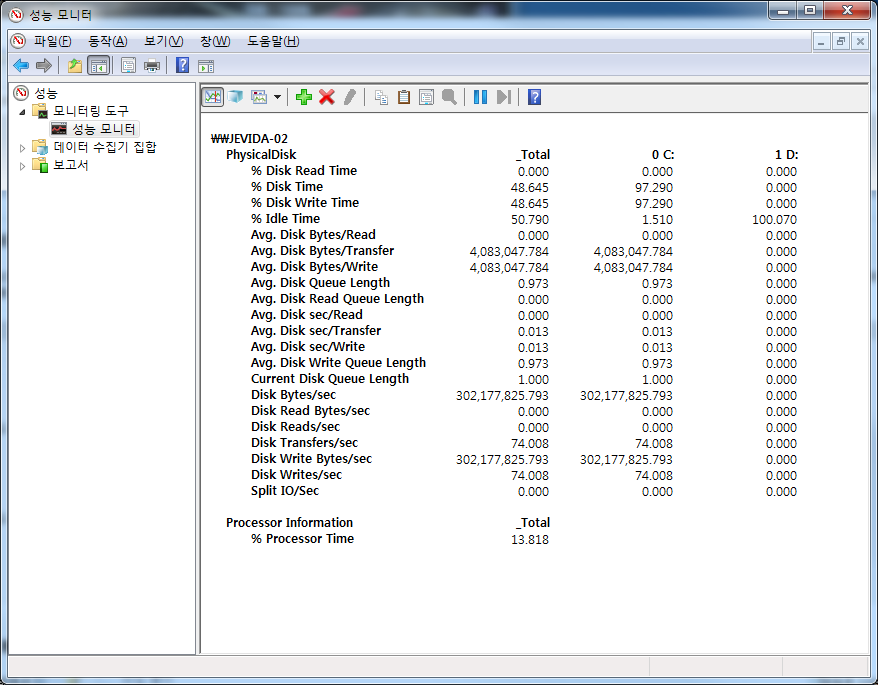Screen dimensions: 878x685
Task: Toggle the Show/Hide Console Tree icon
Action: pos(99,66)
